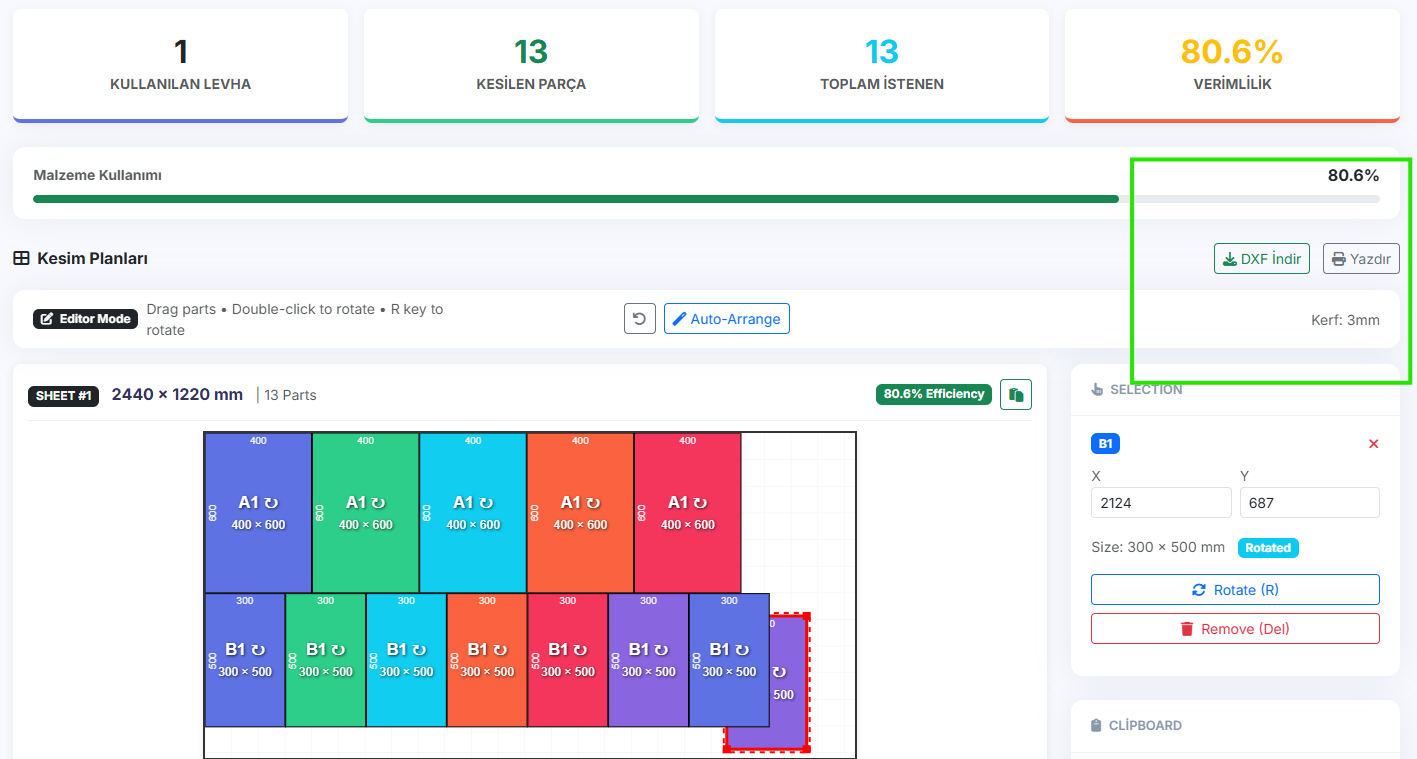The width and height of the screenshot is (1417, 759).
Task: Click the Rotated status tag
Action: [1268, 548]
